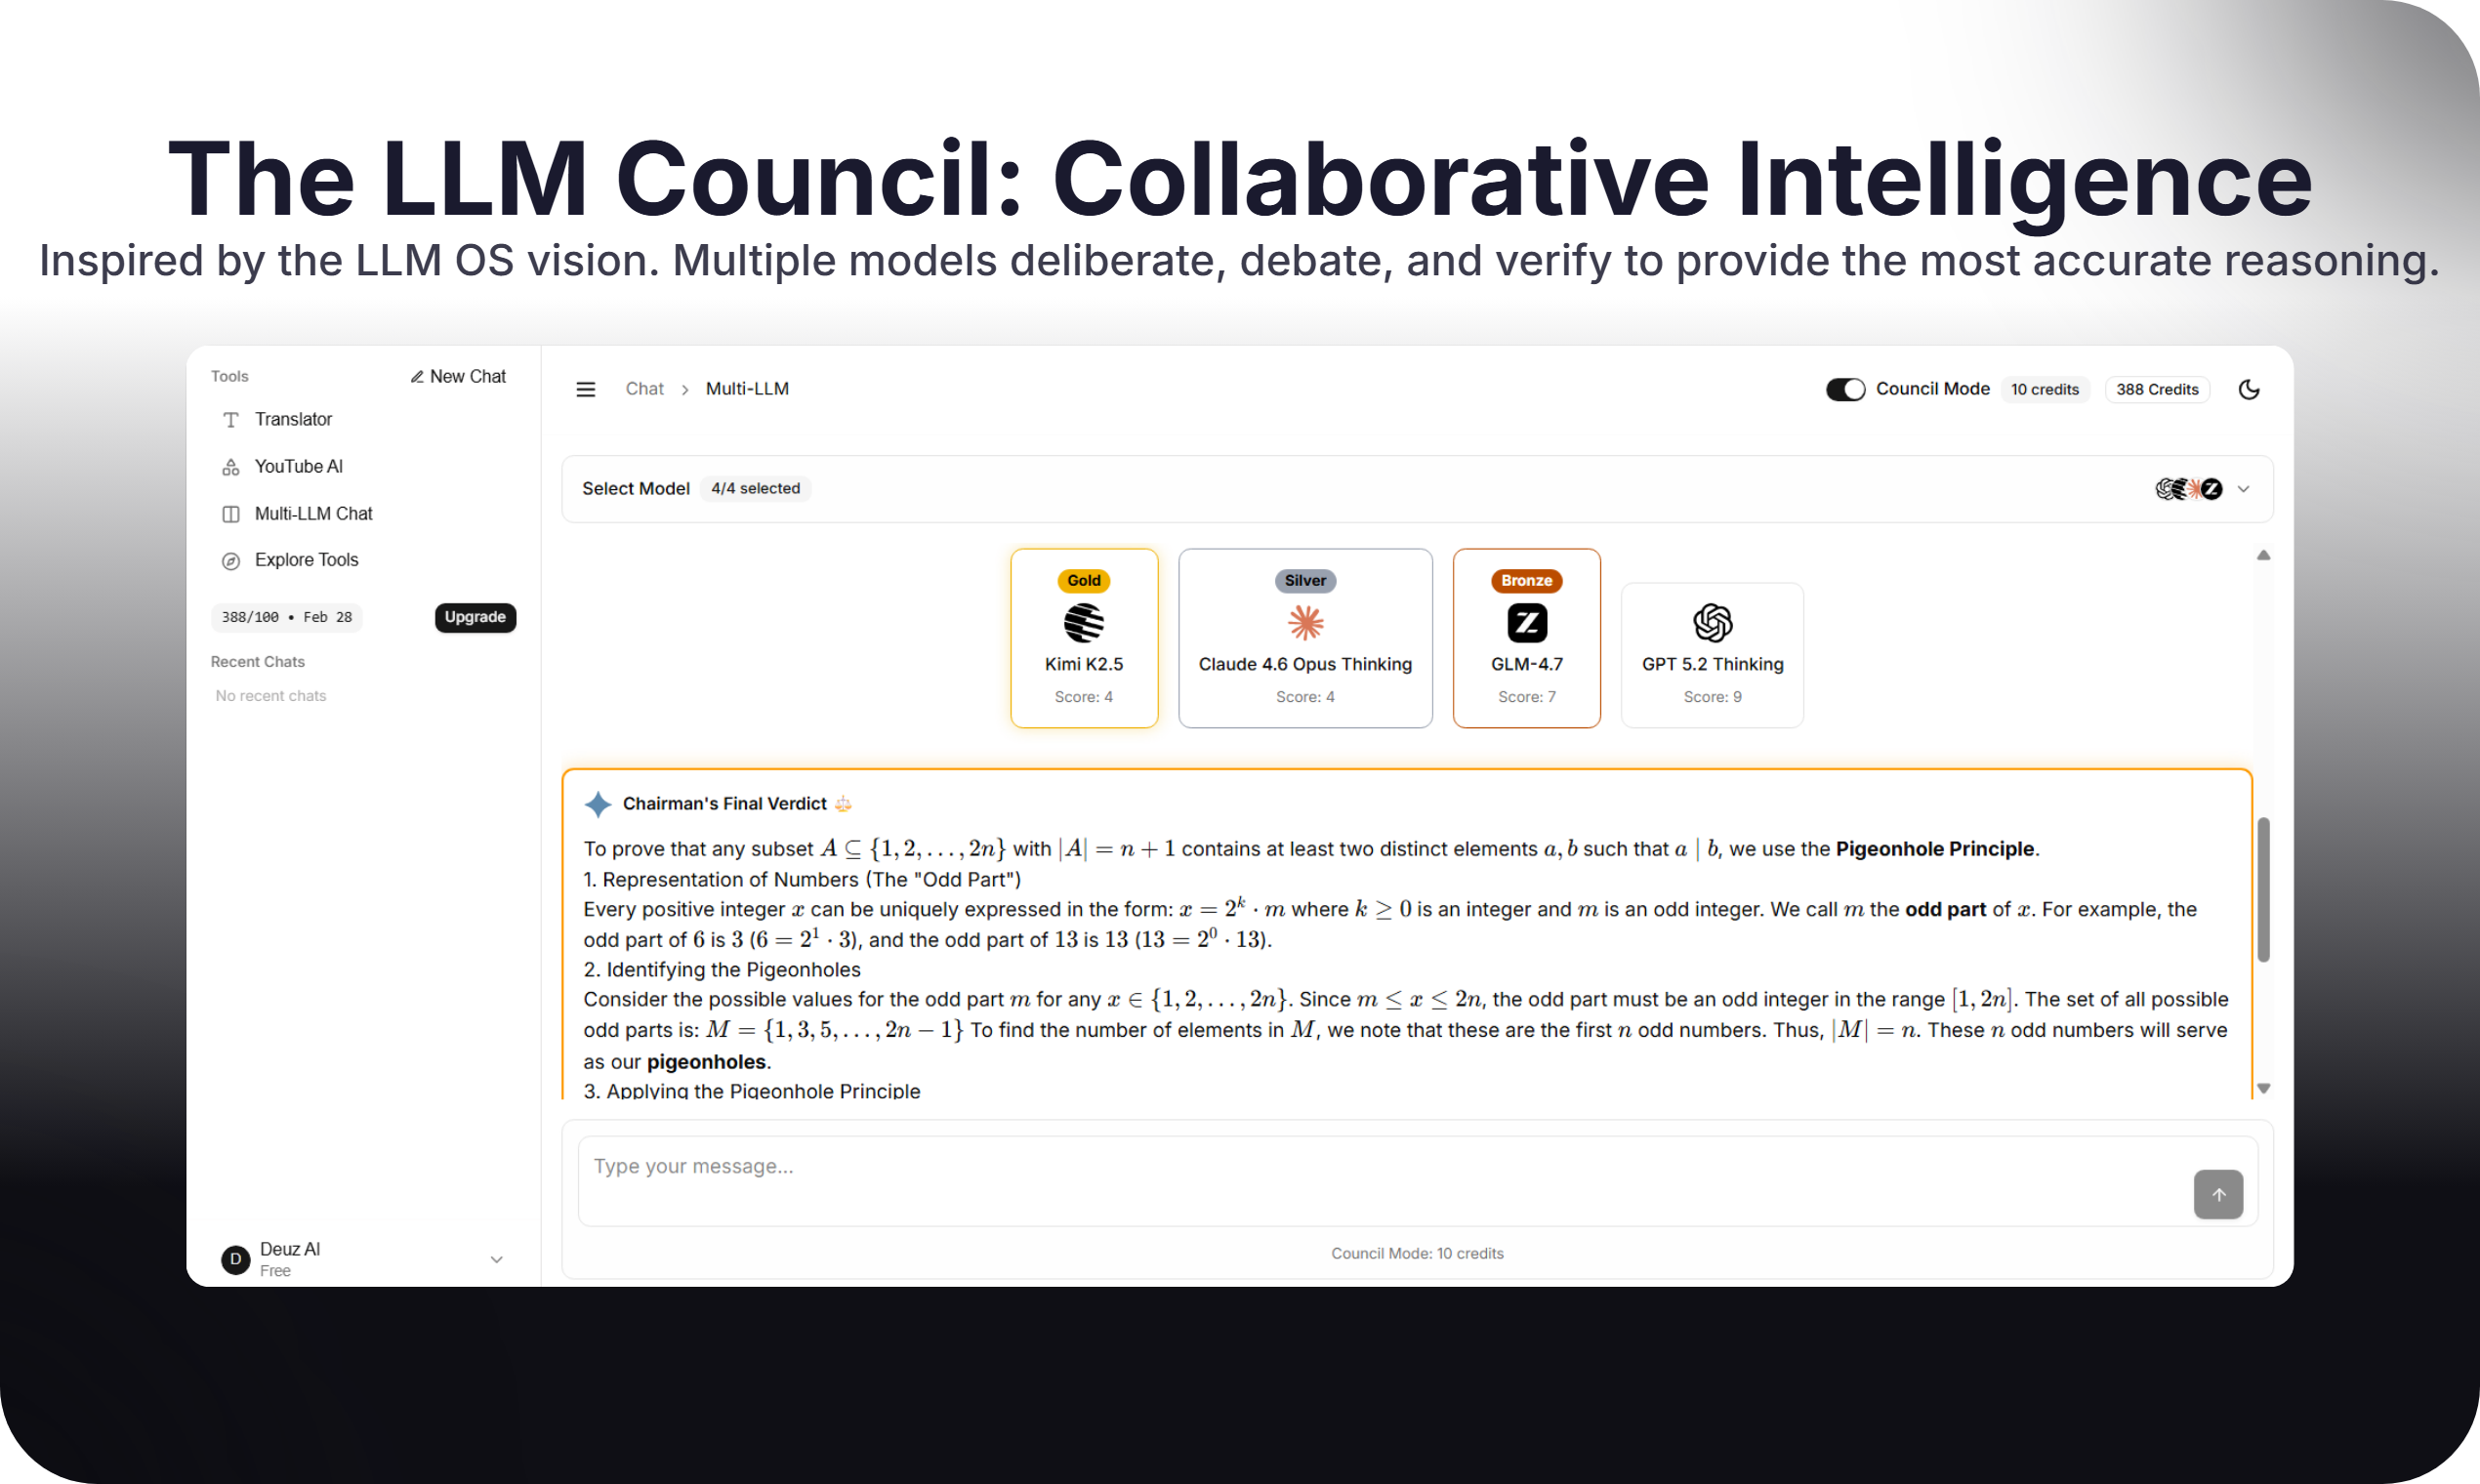Click the GPT 5.2 Thinking logo
The width and height of the screenshot is (2480, 1484).
coord(1712,623)
